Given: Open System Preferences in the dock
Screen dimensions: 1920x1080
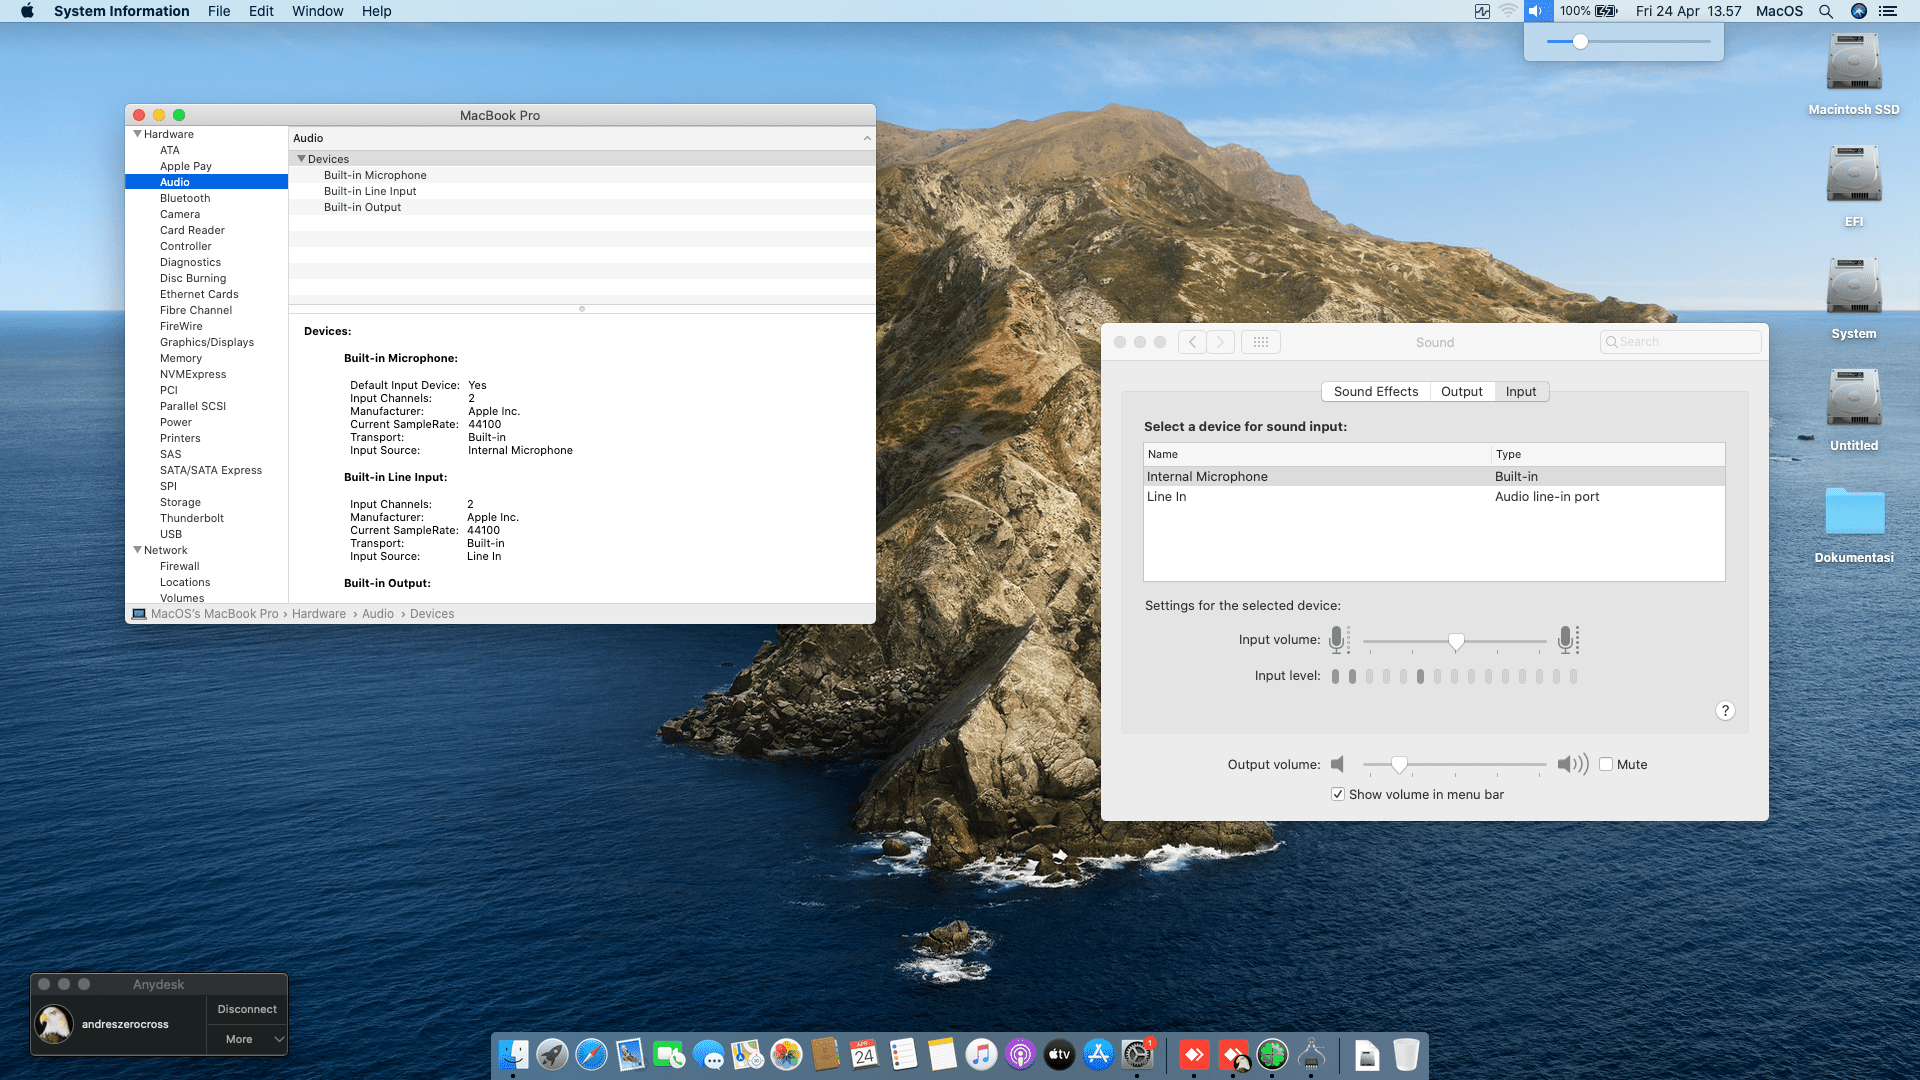Looking at the screenshot, I should [x=1137, y=1055].
